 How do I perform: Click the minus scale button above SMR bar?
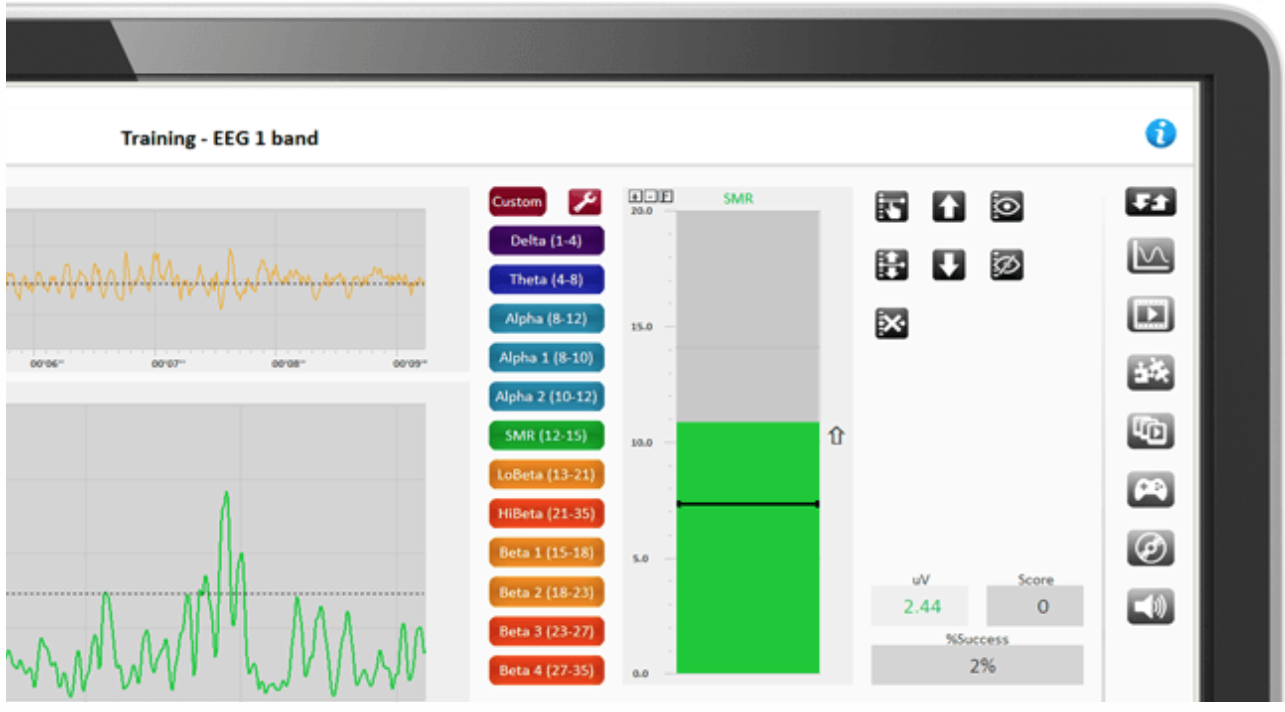[650, 197]
